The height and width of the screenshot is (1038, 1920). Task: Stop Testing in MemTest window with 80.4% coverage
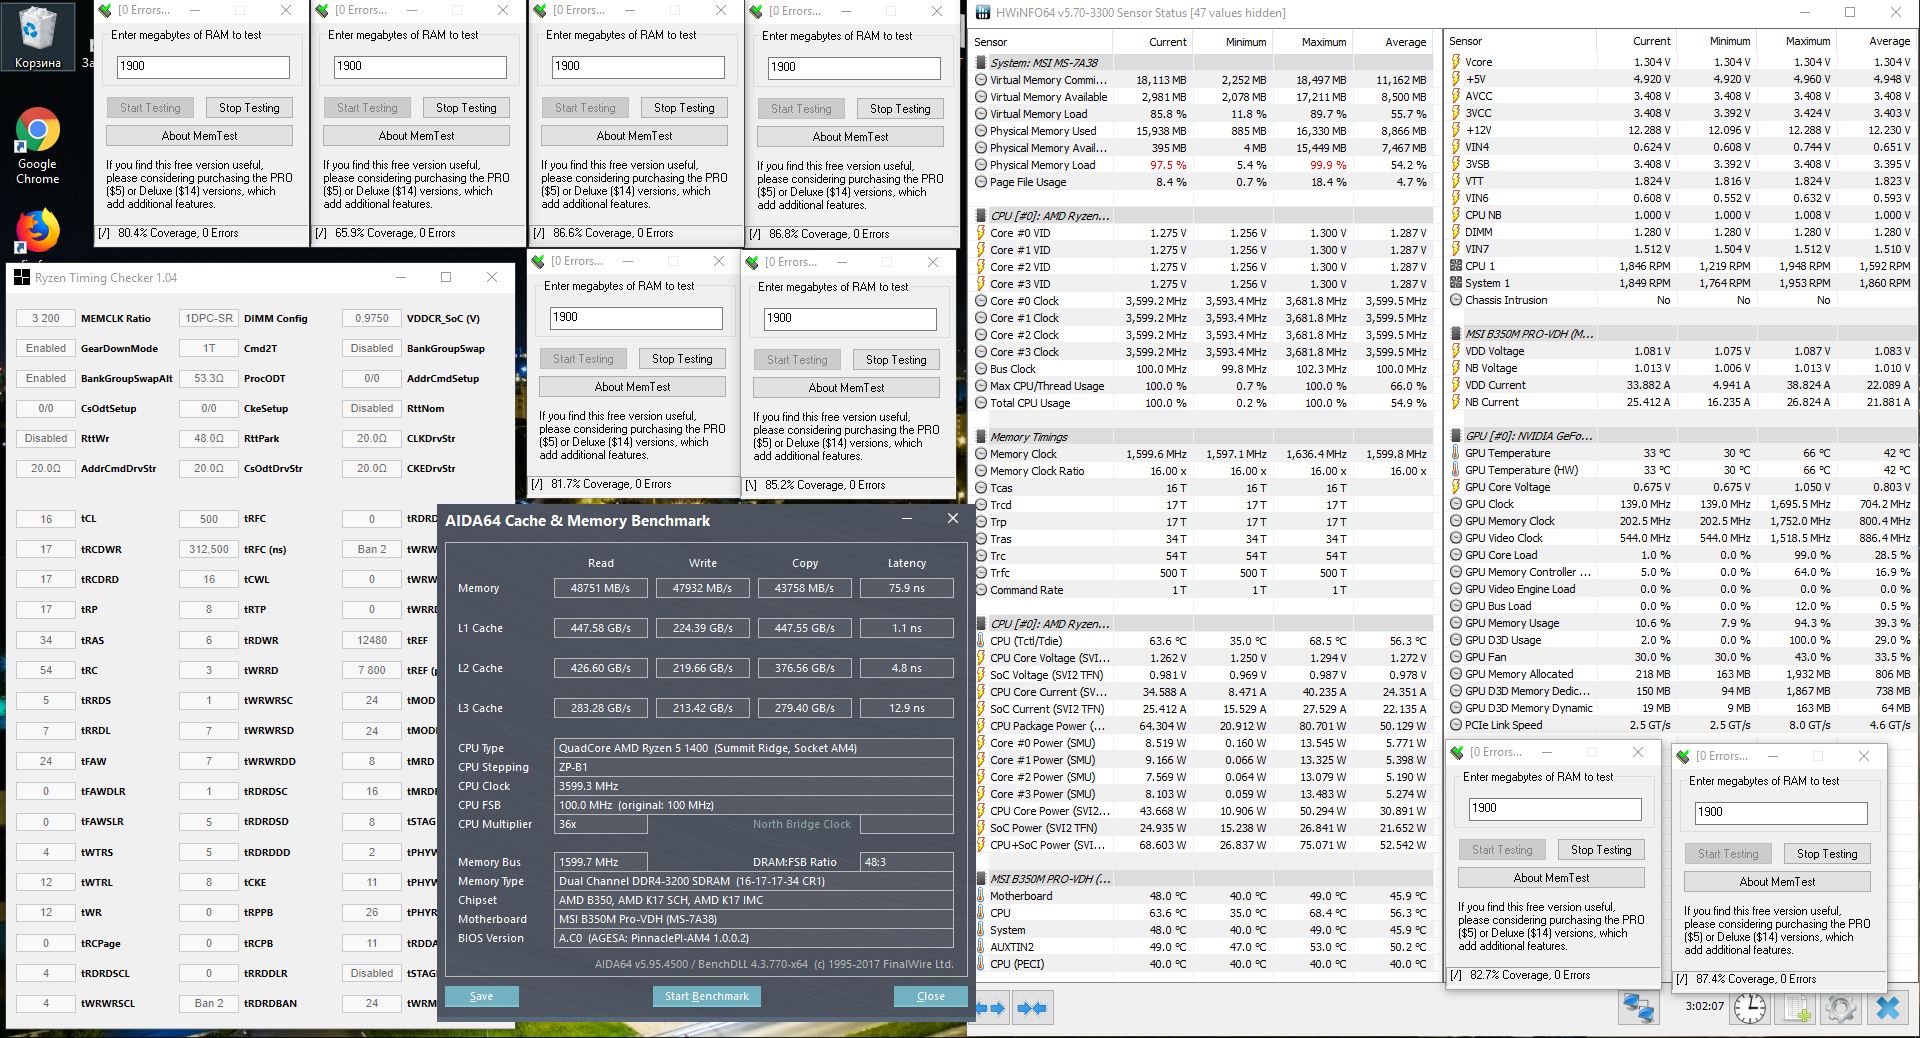249,108
